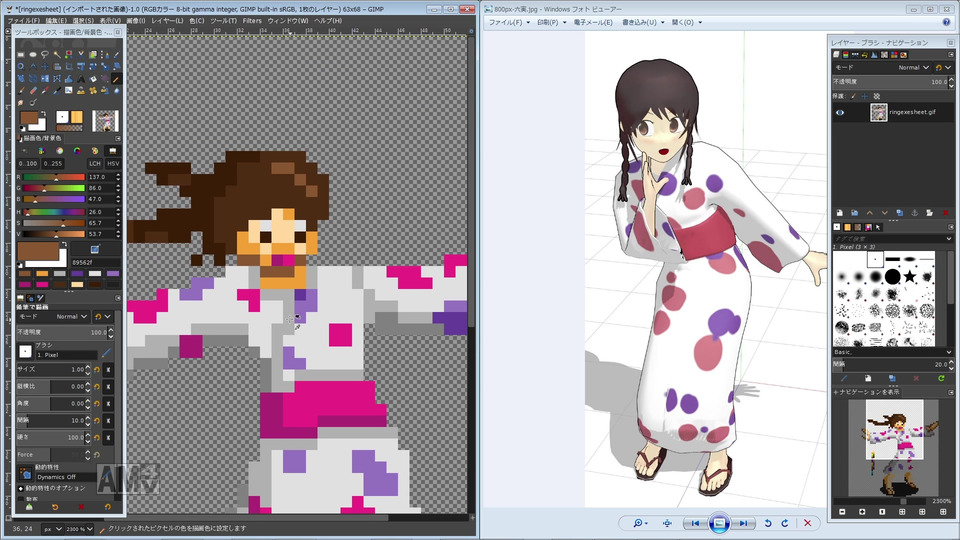Open help icon in Photo Viewer
The height and width of the screenshot is (540, 960).
pyautogui.click(x=947, y=22)
